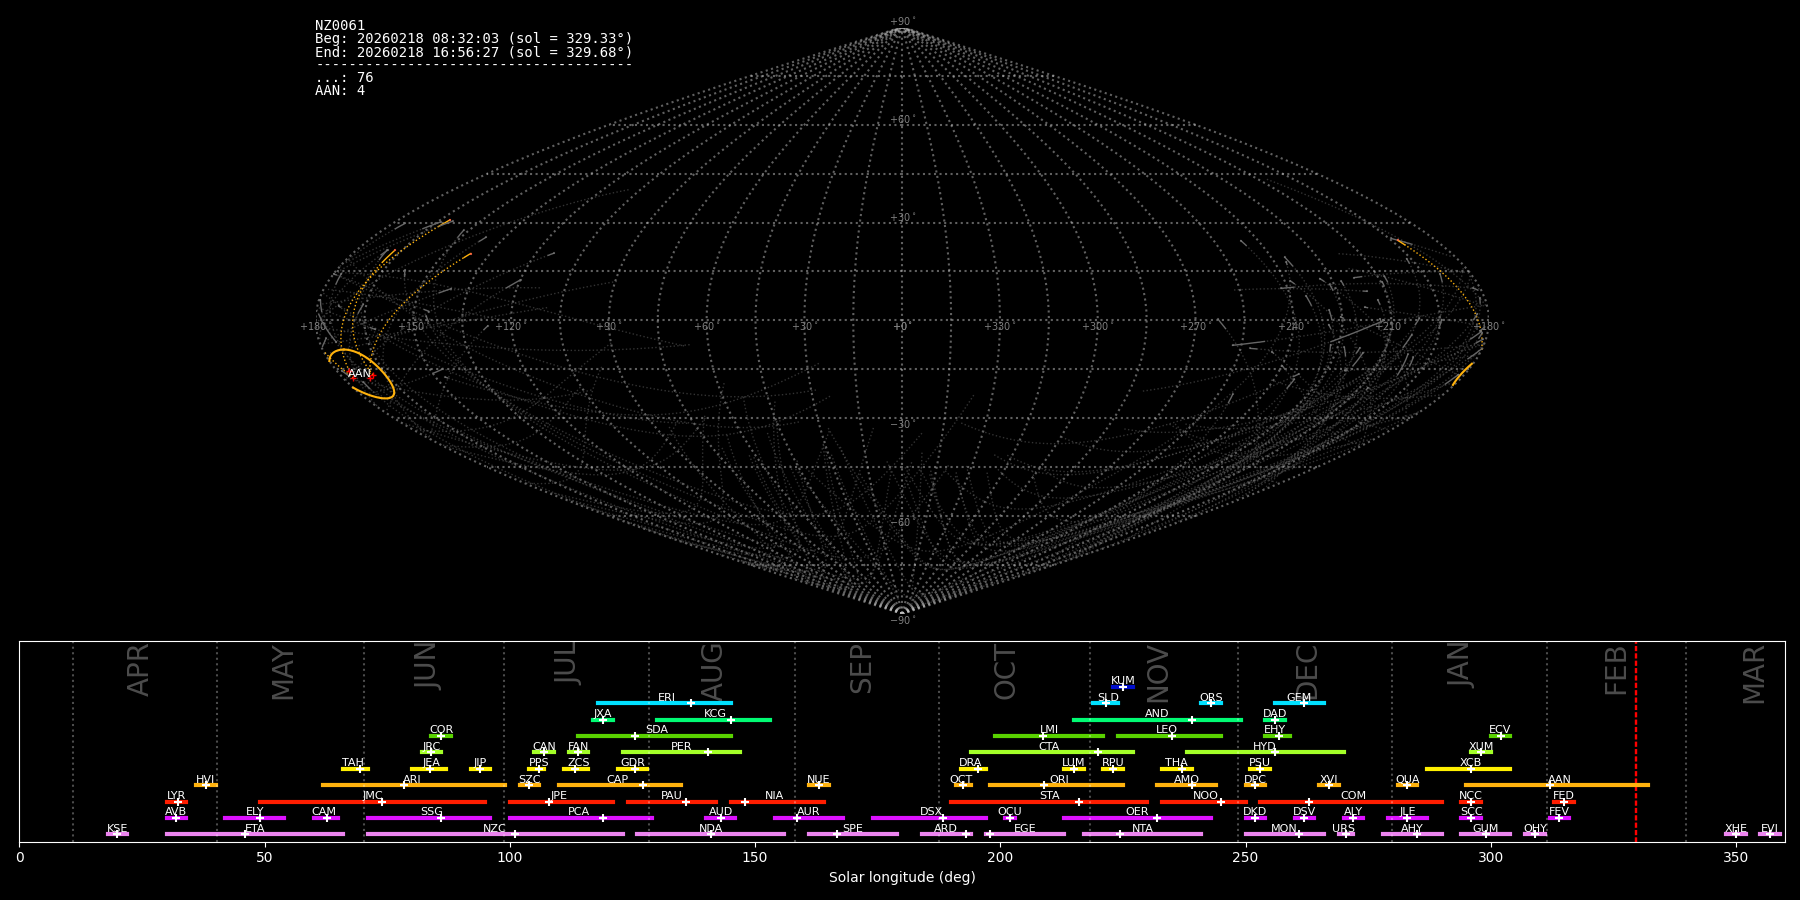Click the 250 tick on solar longitude axis

click(x=1245, y=858)
